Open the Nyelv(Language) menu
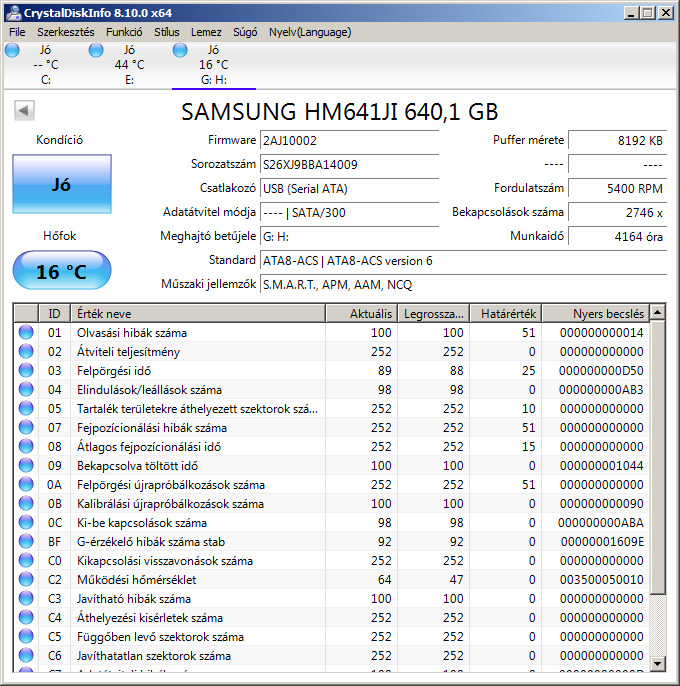 point(309,32)
